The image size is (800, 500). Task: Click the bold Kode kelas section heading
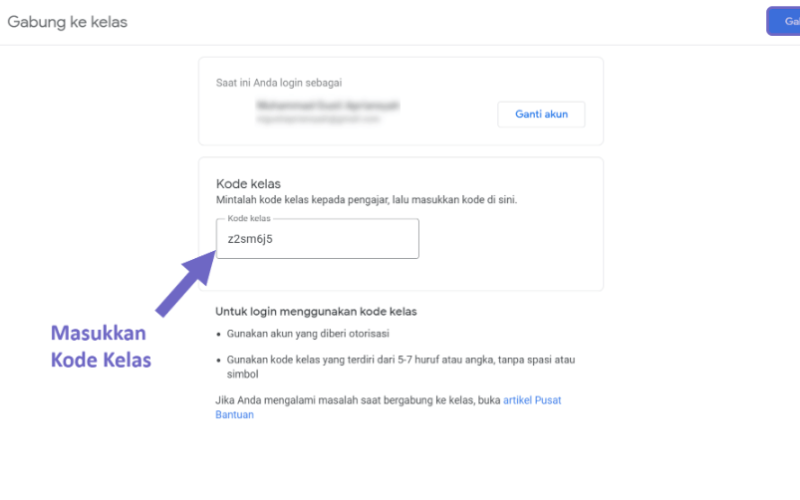click(248, 184)
